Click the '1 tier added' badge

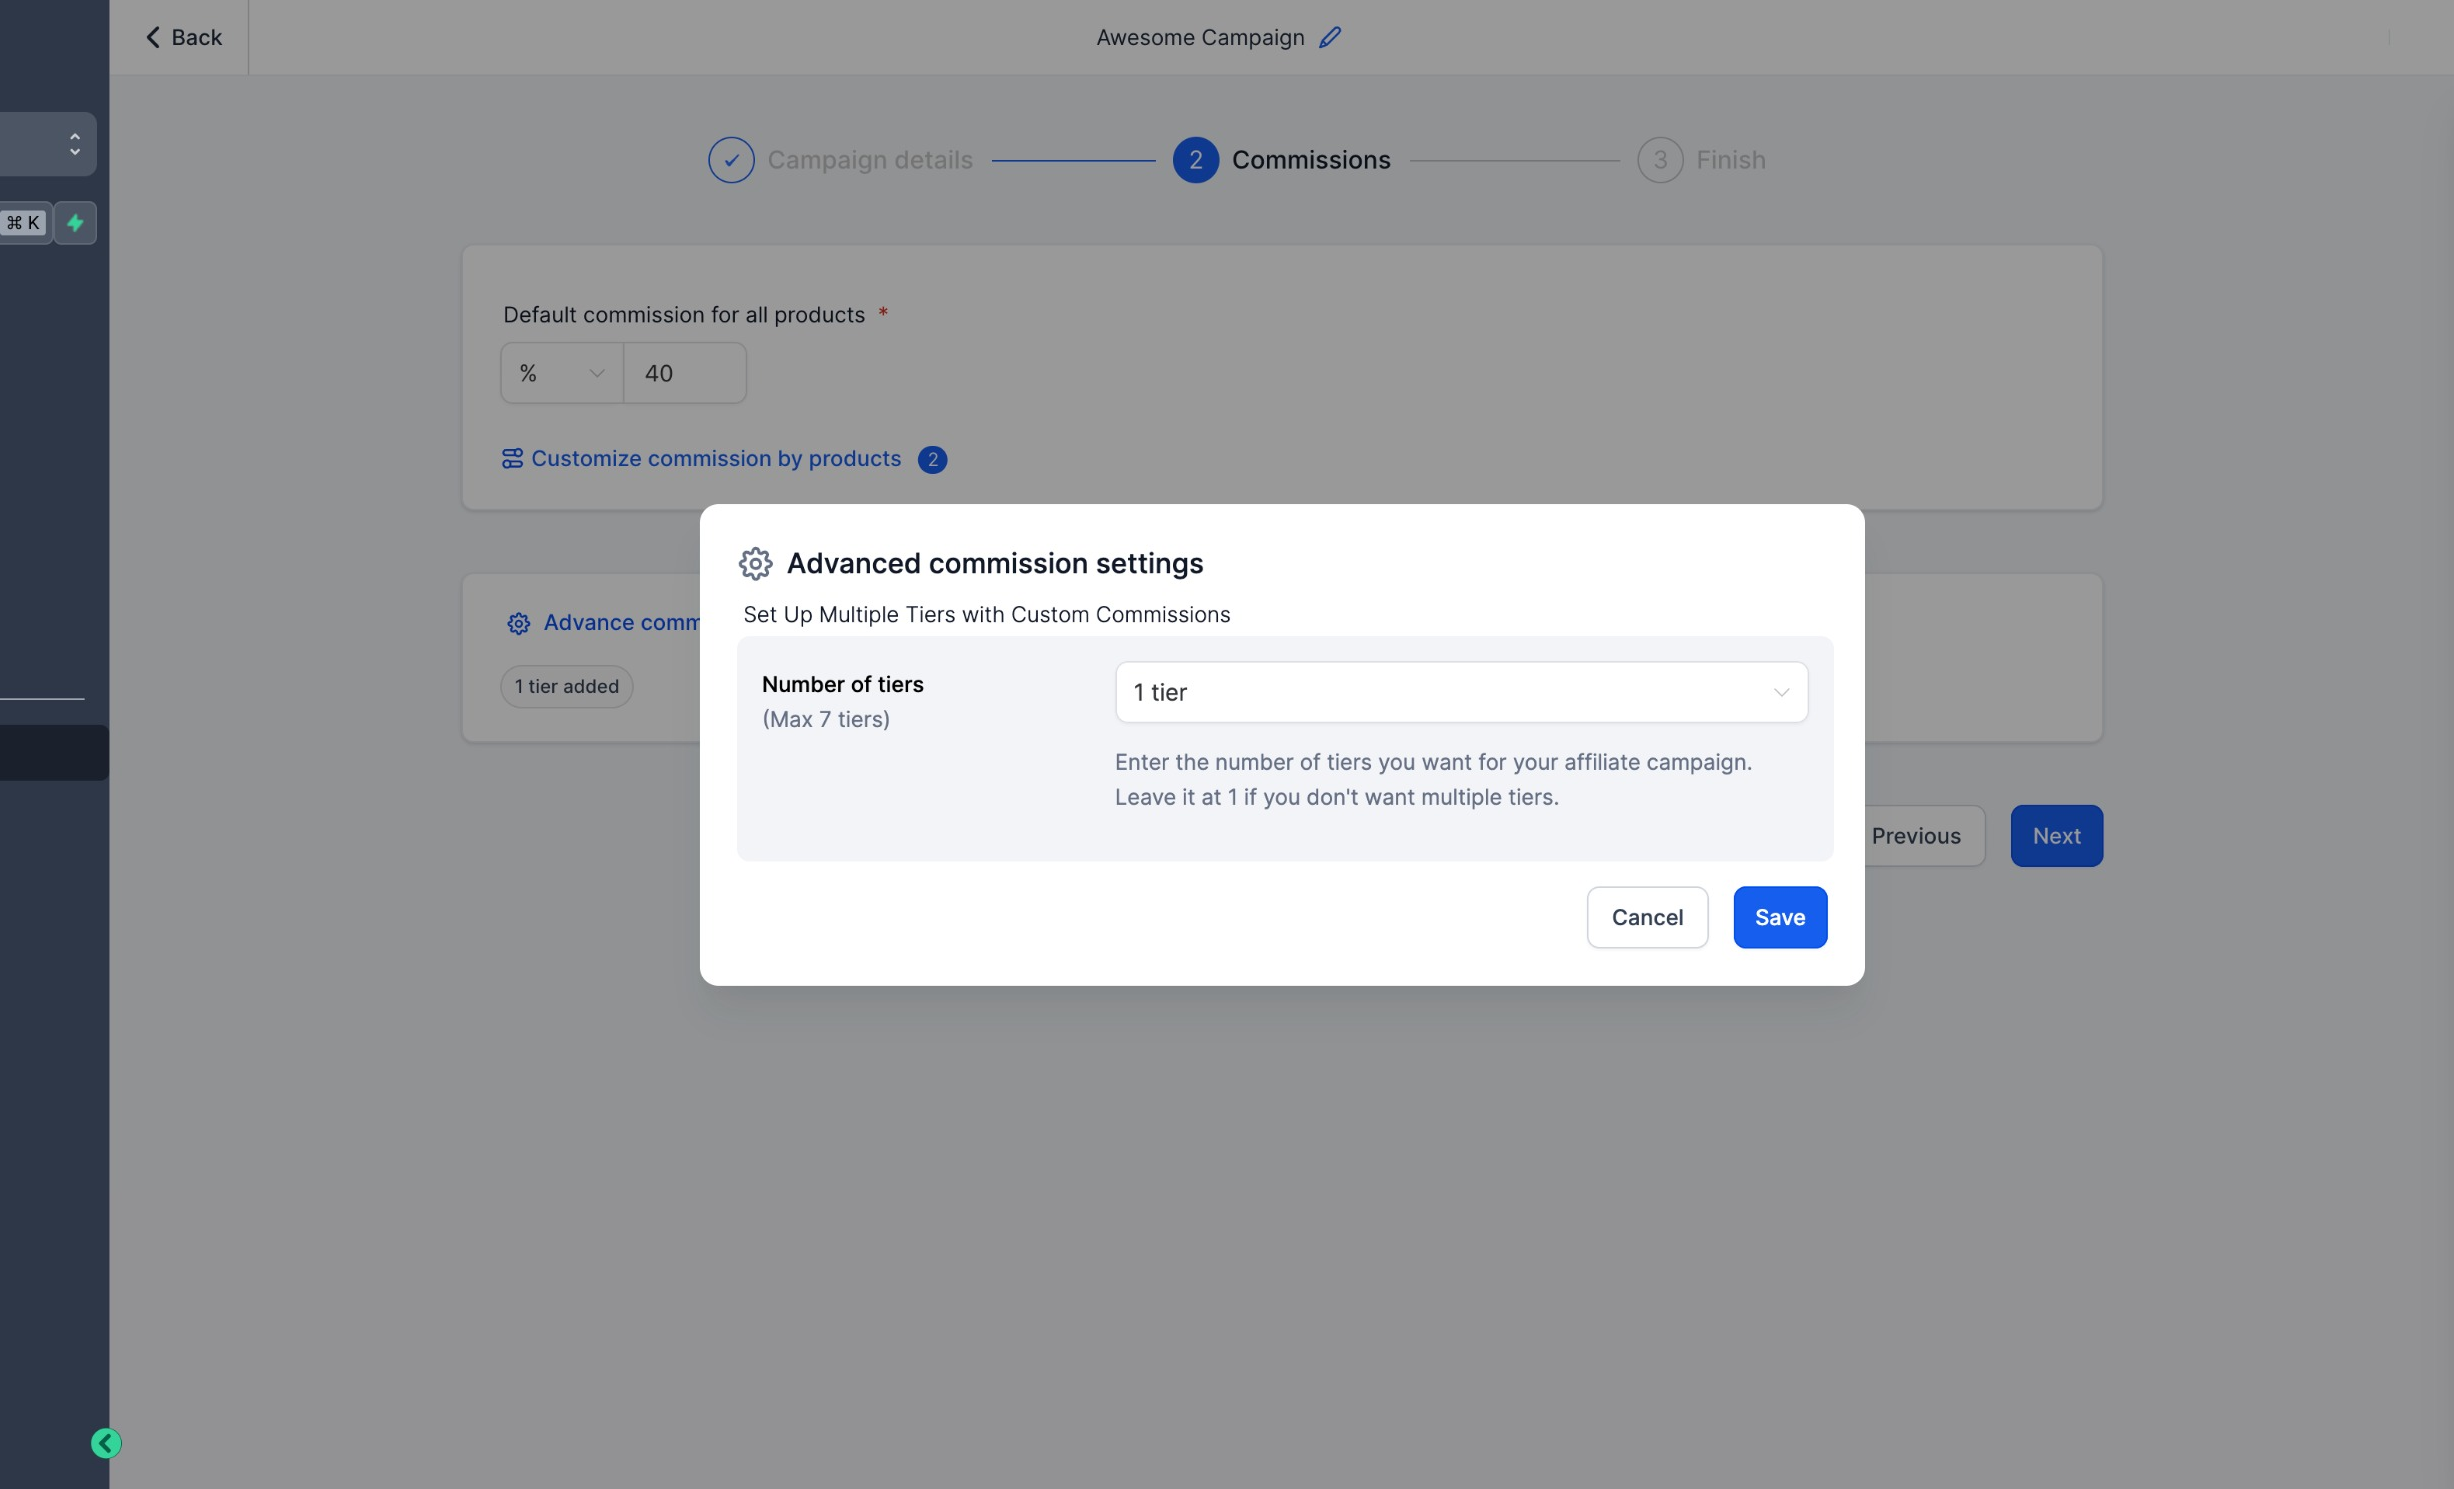[x=567, y=686]
